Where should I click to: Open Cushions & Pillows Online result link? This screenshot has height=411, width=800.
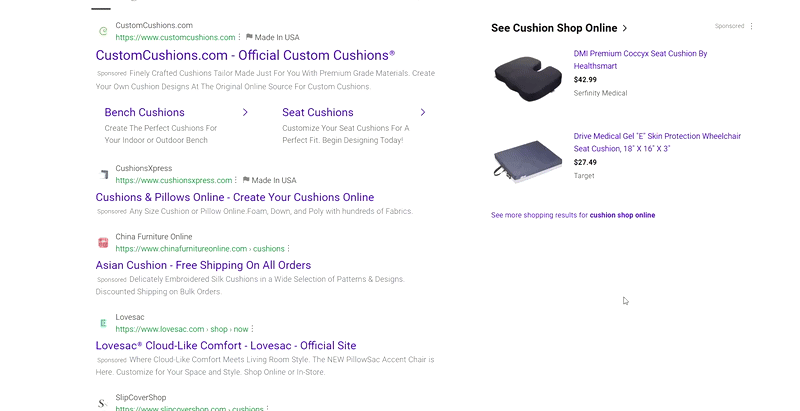[235, 197]
